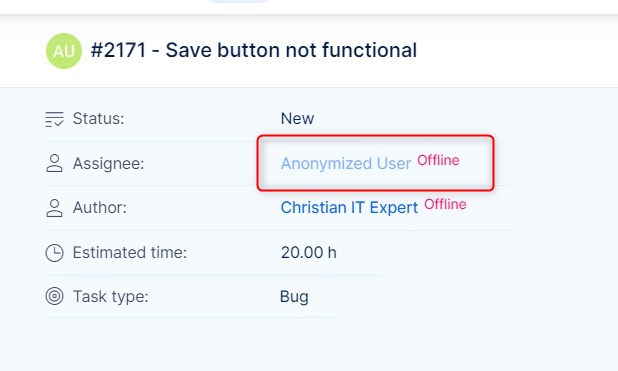
Task: Click the Status value New
Action: [x=297, y=118]
